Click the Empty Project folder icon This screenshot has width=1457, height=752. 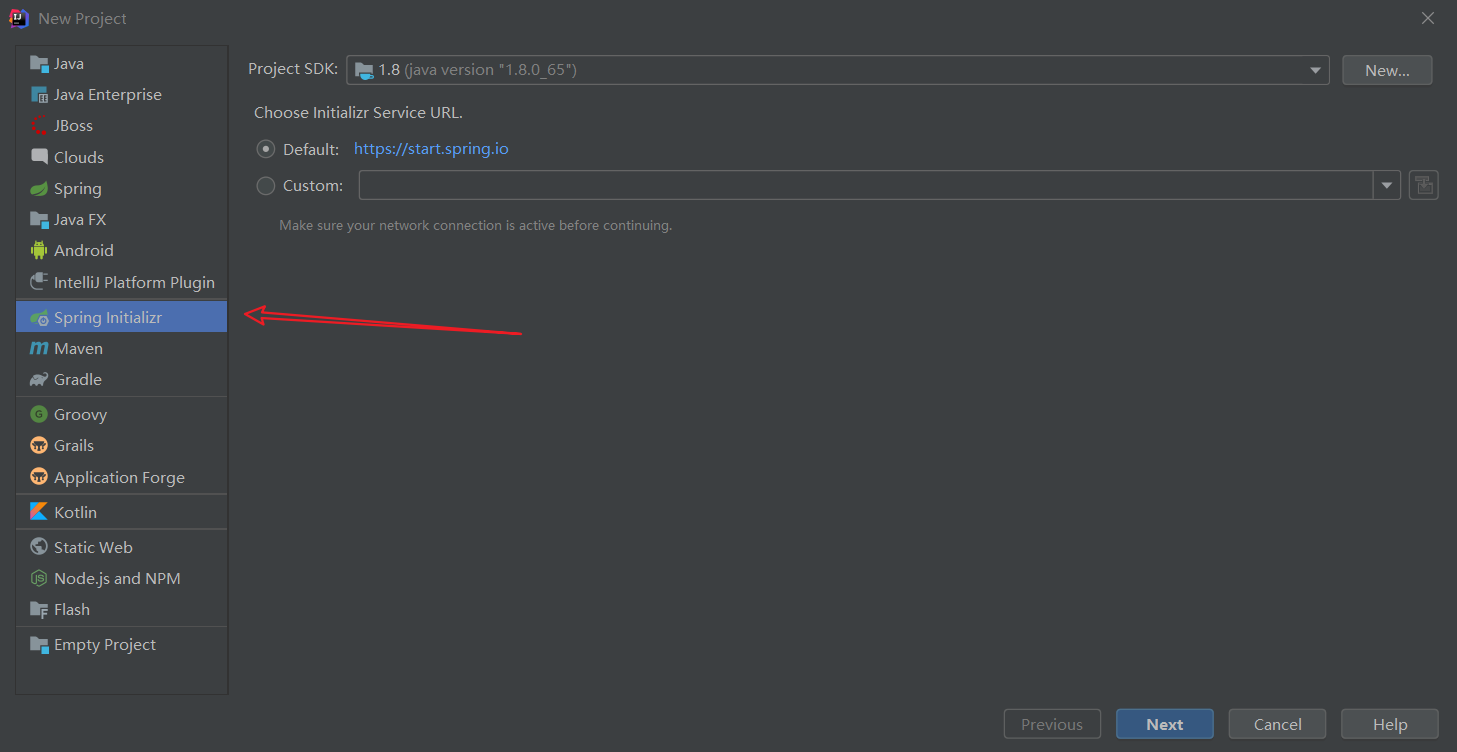click(x=39, y=644)
